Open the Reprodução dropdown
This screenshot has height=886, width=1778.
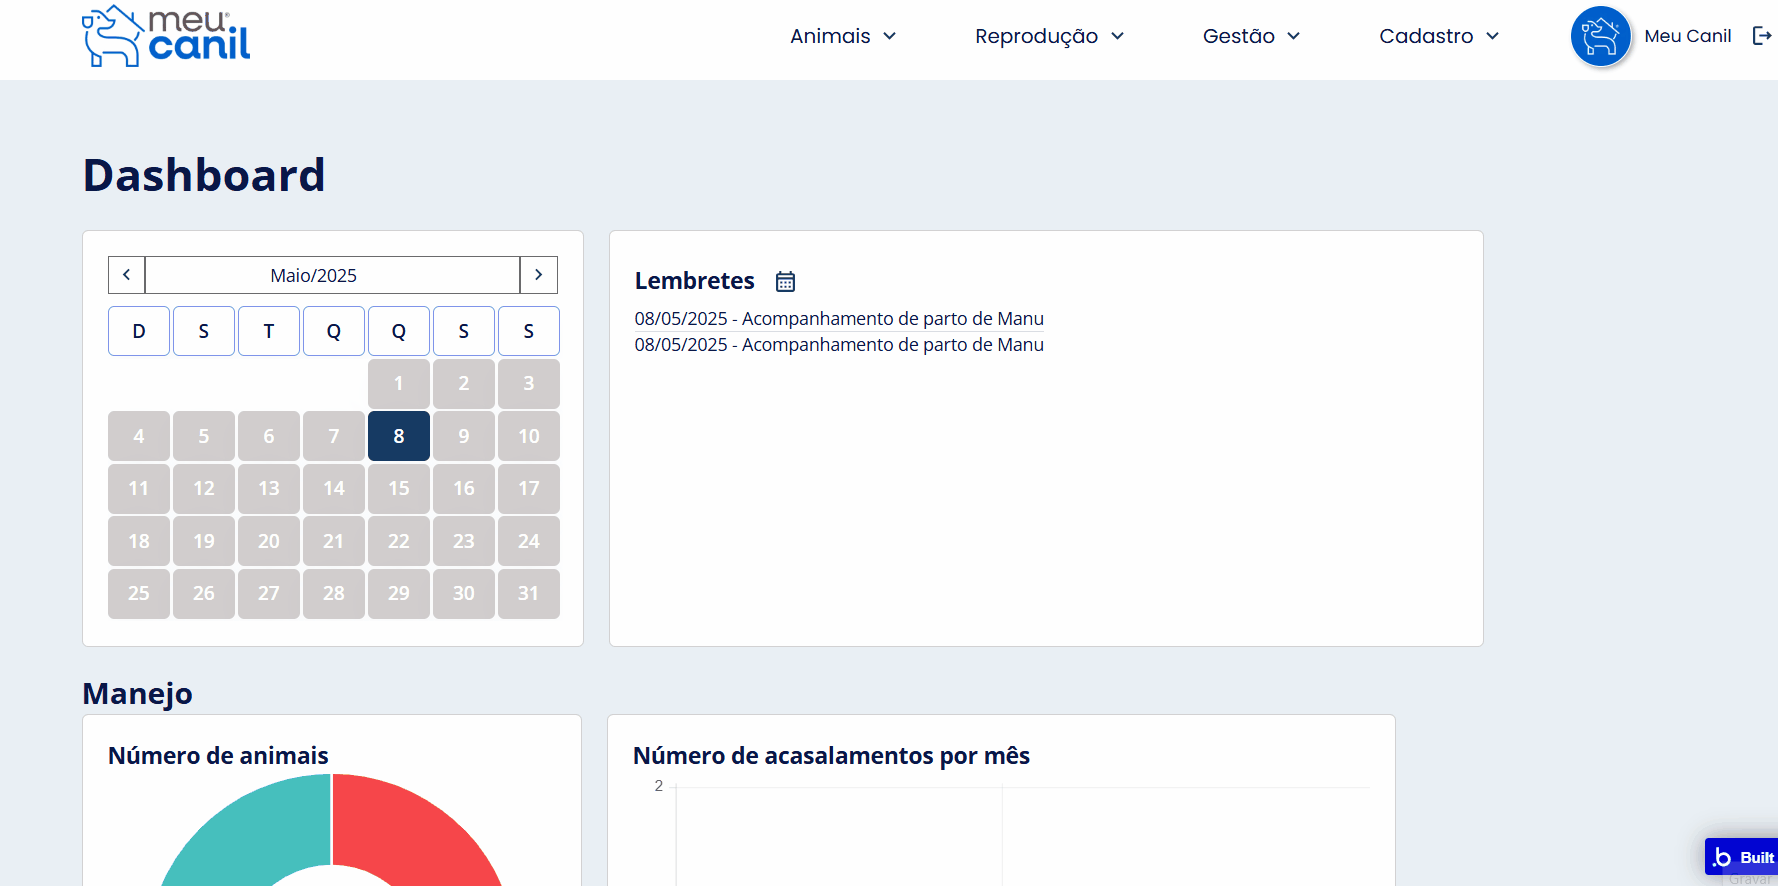1049,36
